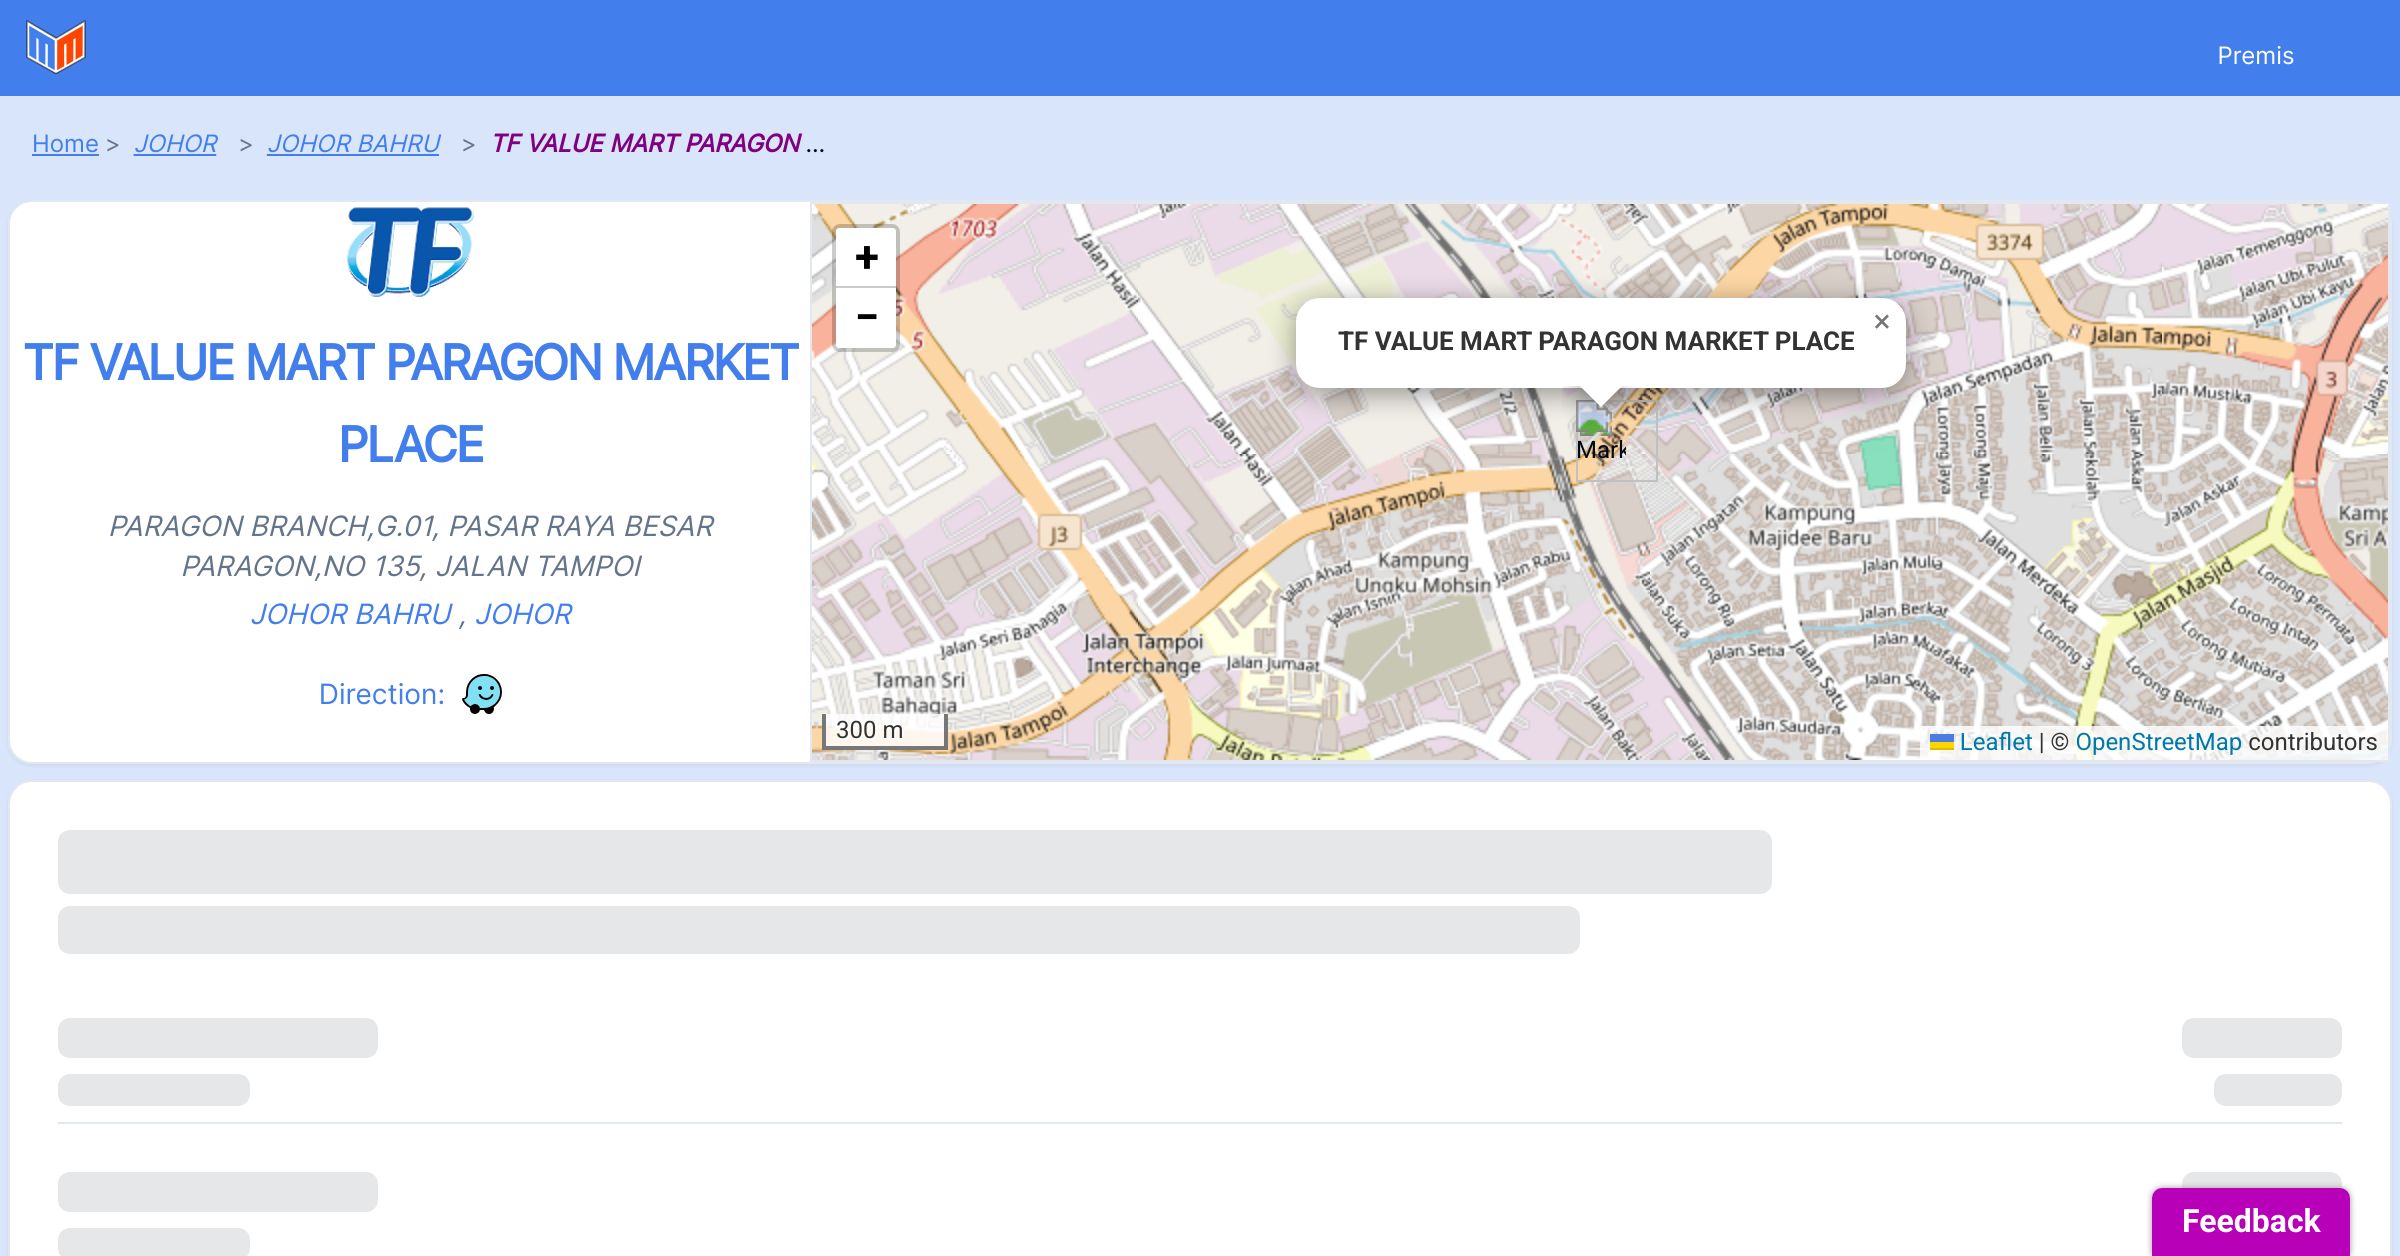This screenshot has width=2400, height=1256.
Task: Open the Premis menu item
Action: (x=2255, y=56)
